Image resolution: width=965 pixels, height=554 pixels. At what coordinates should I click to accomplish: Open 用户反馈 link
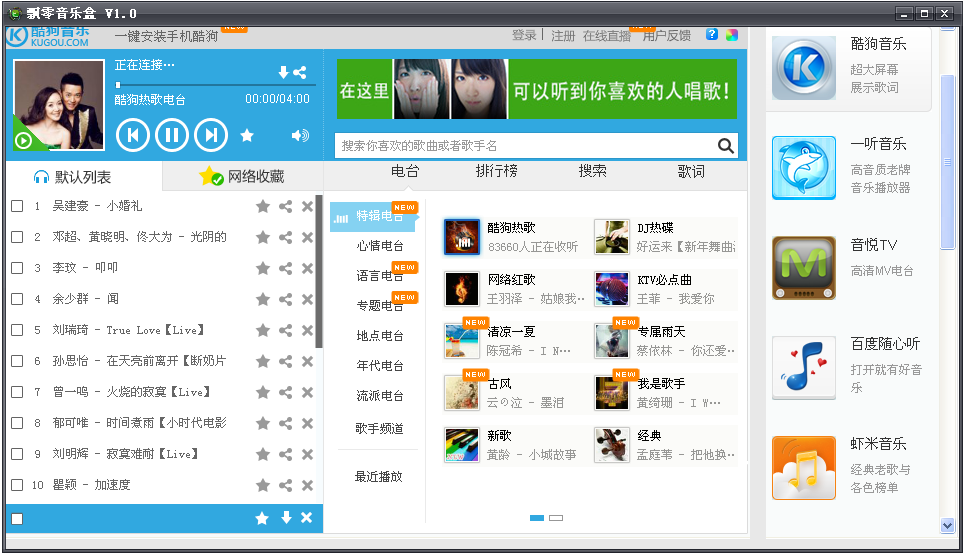click(x=667, y=36)
